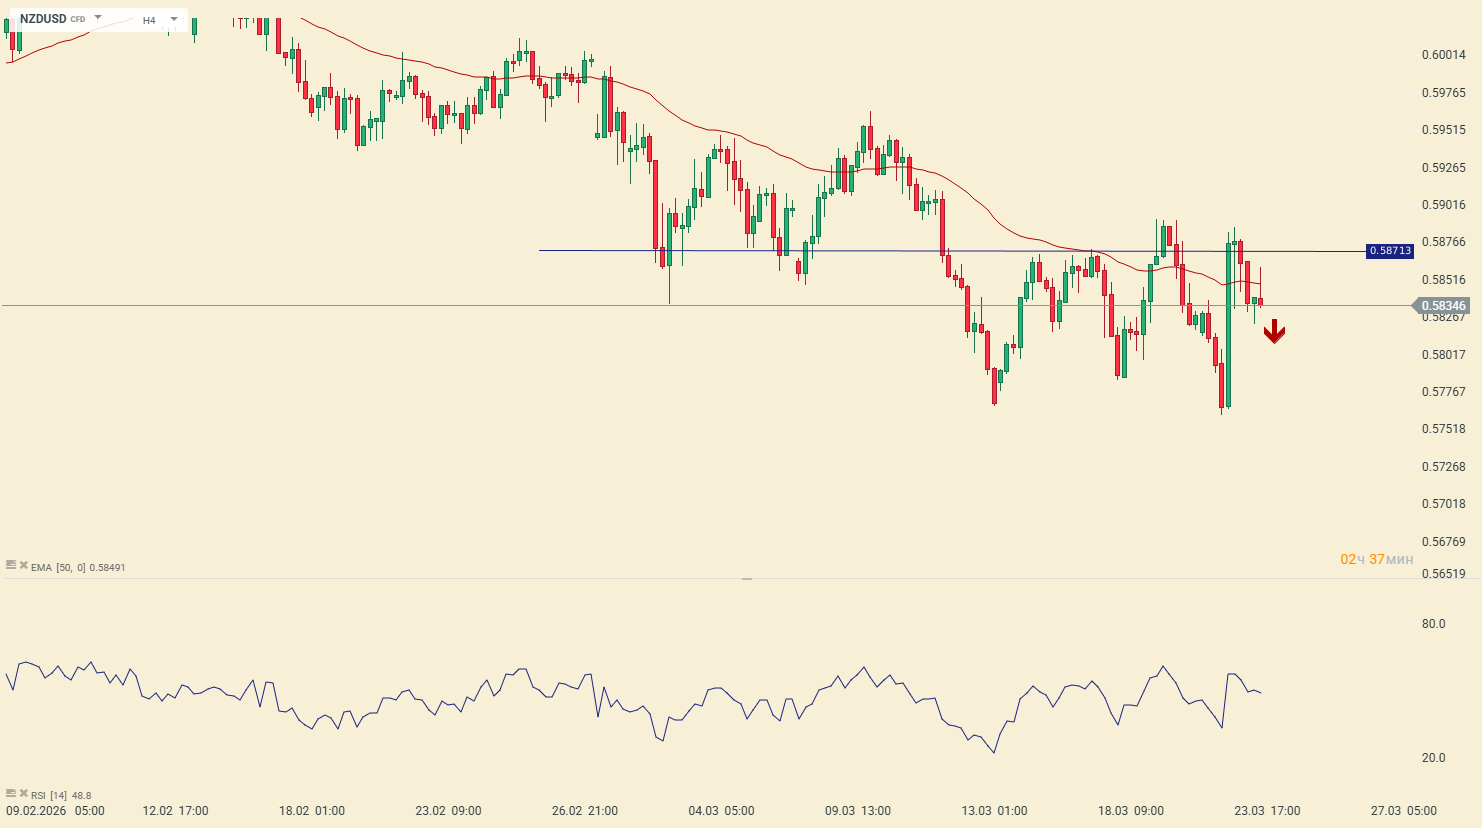Click the RSI [14] indicator label

49,795
